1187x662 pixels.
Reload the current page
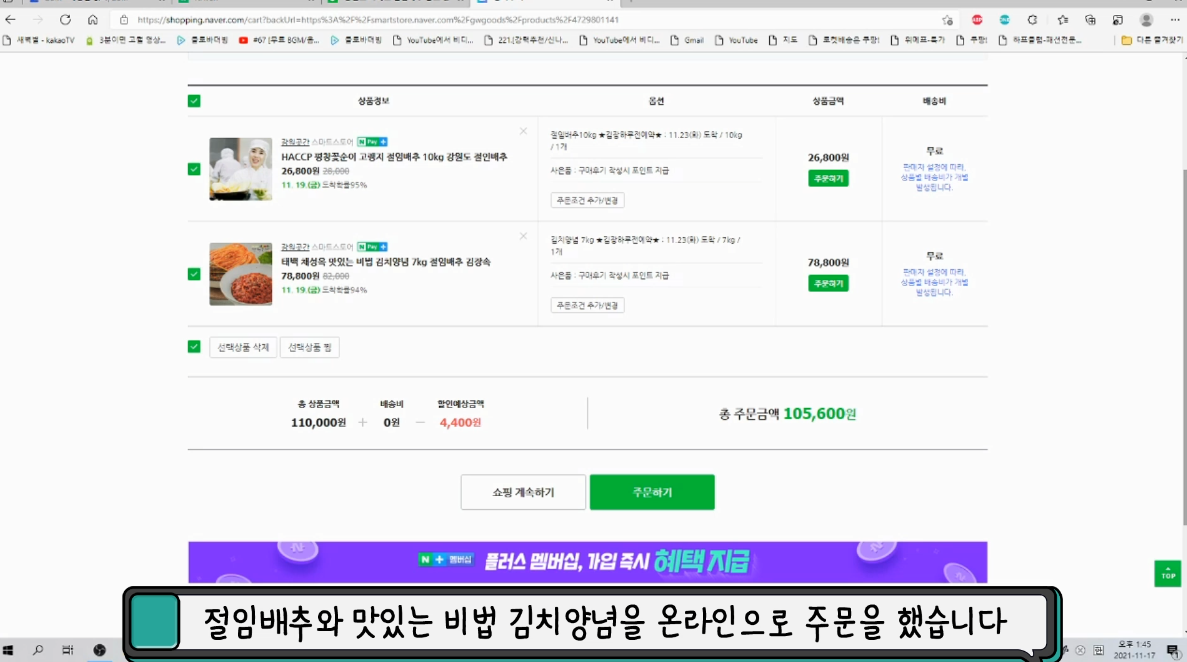(x=65, y=20)
